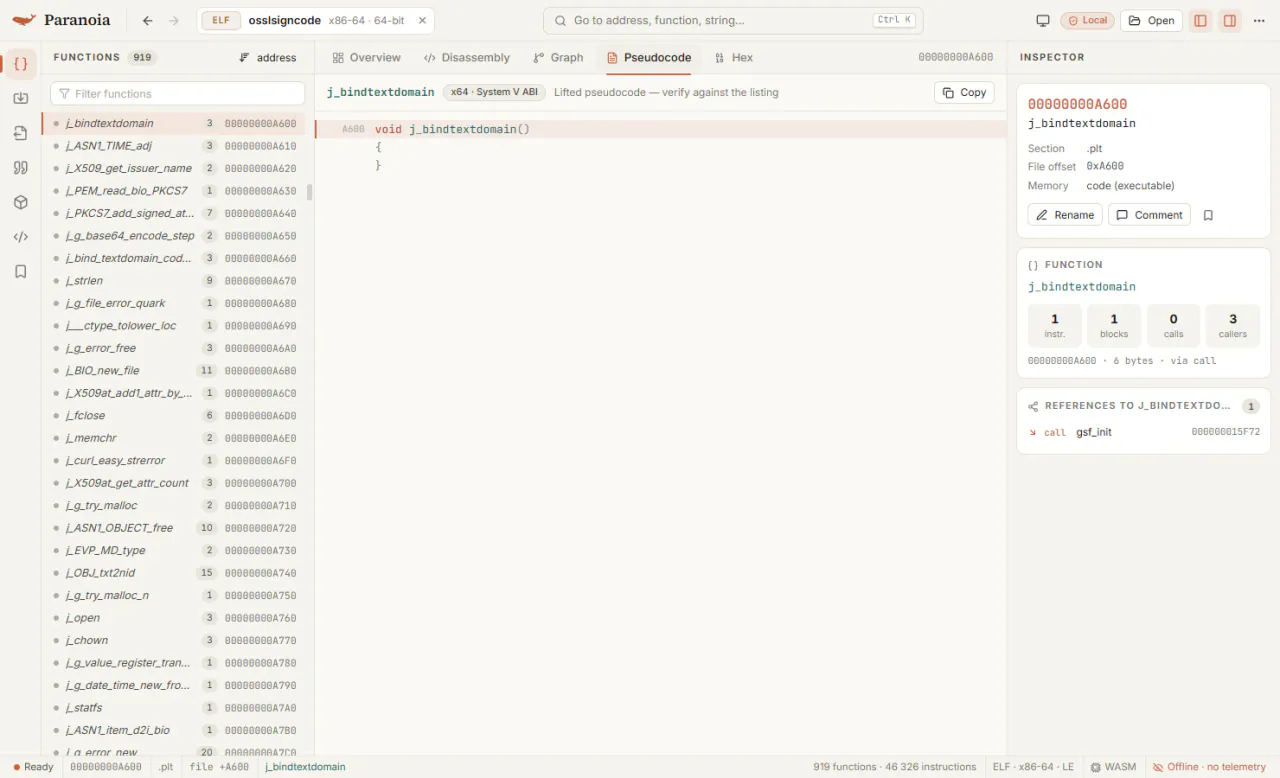Image resolution: width=1280 pixels, height=778 pixels.
Task: Switch to the Graph tab
Action: tap(558, 58)
